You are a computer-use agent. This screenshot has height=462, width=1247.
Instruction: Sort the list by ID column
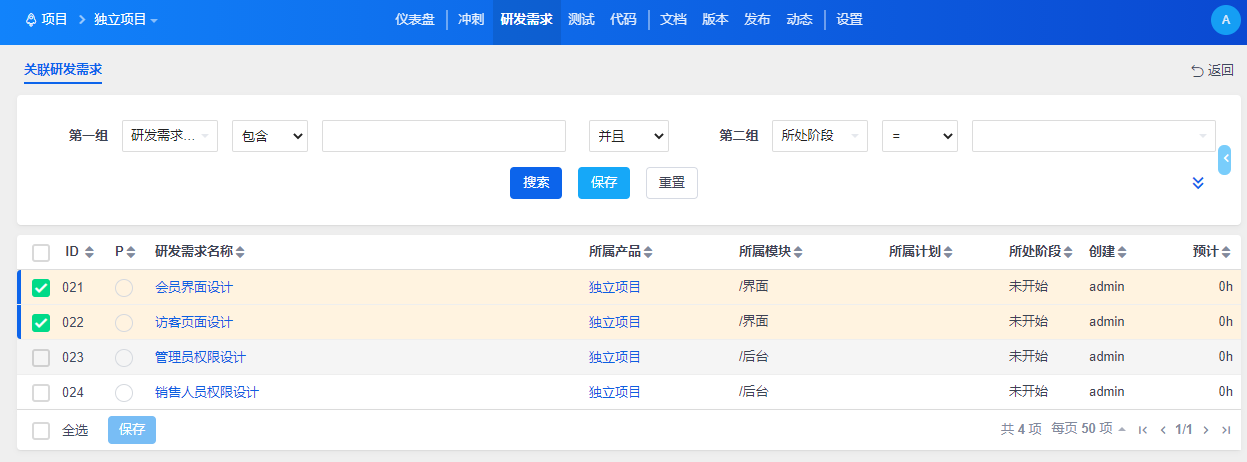point(89,252)
